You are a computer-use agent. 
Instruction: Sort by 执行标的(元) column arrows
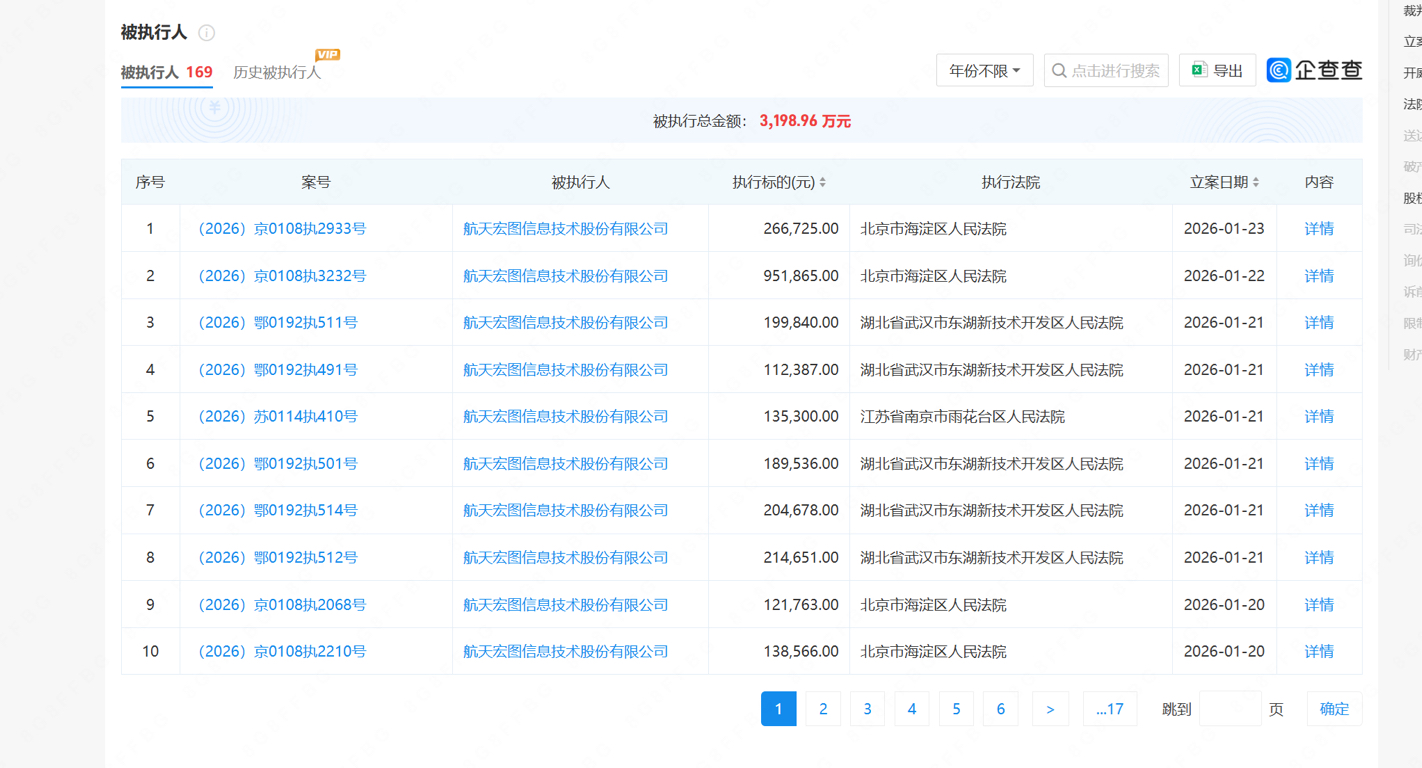(x=823, y=183)
